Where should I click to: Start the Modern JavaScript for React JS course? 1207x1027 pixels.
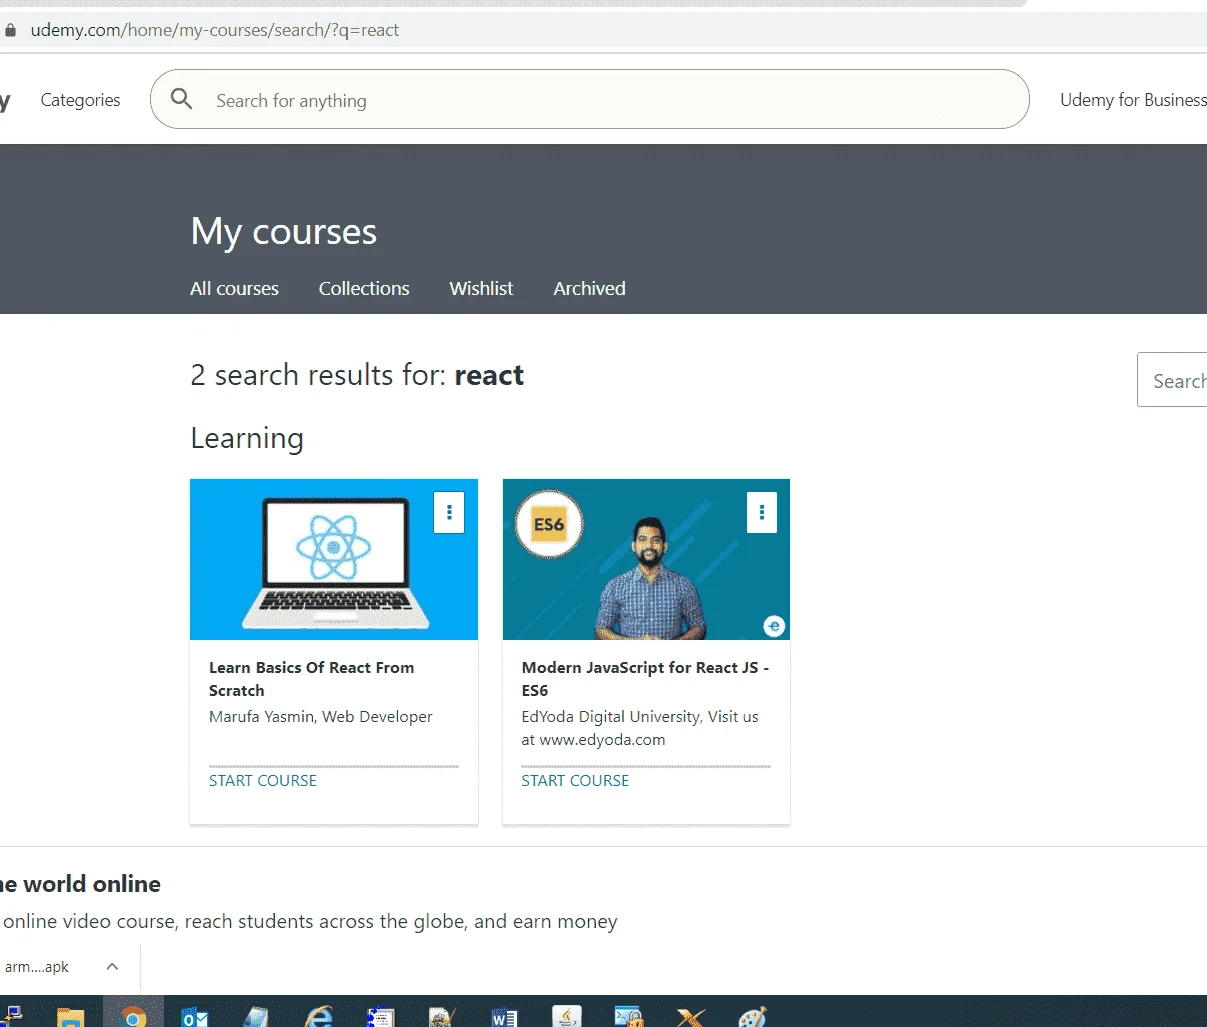pos(575,780)
